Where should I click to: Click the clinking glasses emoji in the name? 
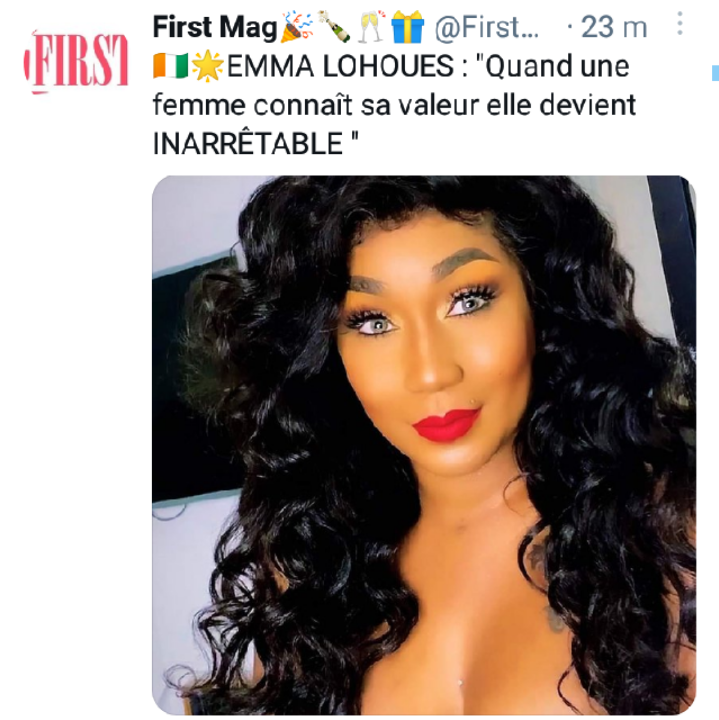tap(371, 27)
